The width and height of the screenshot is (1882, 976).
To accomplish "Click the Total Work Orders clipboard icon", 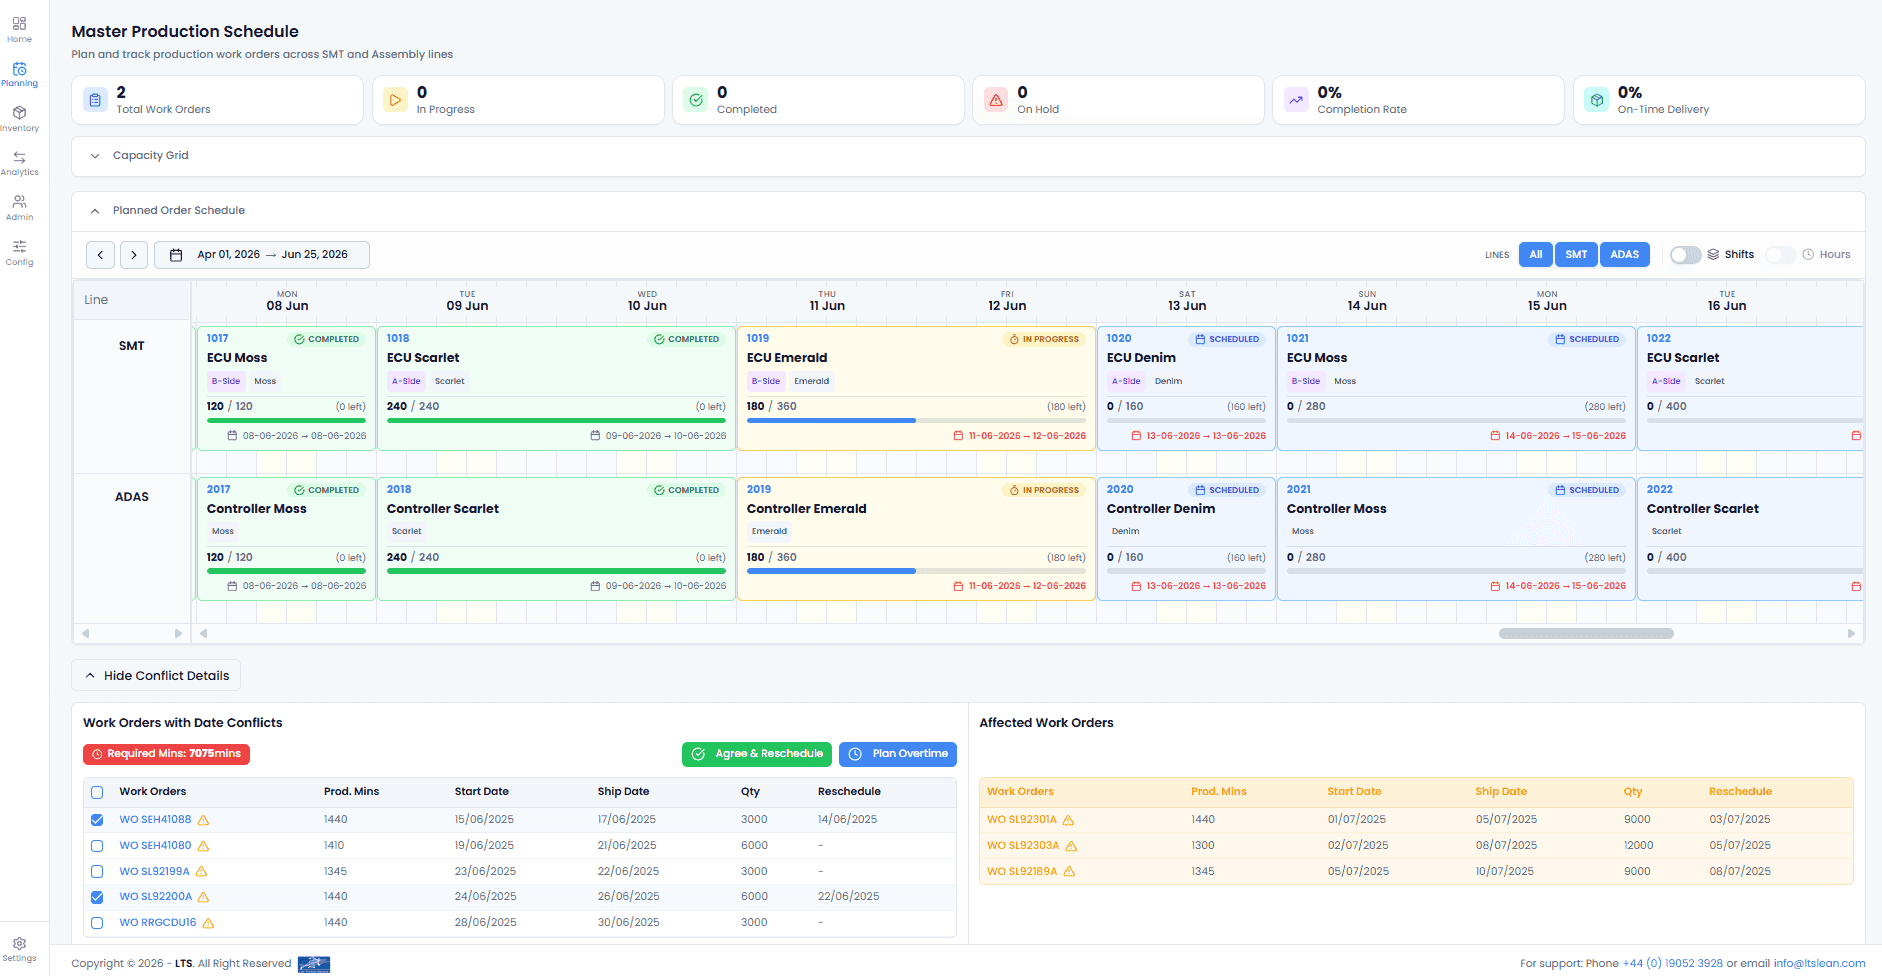I will click(x=95, y=100).
